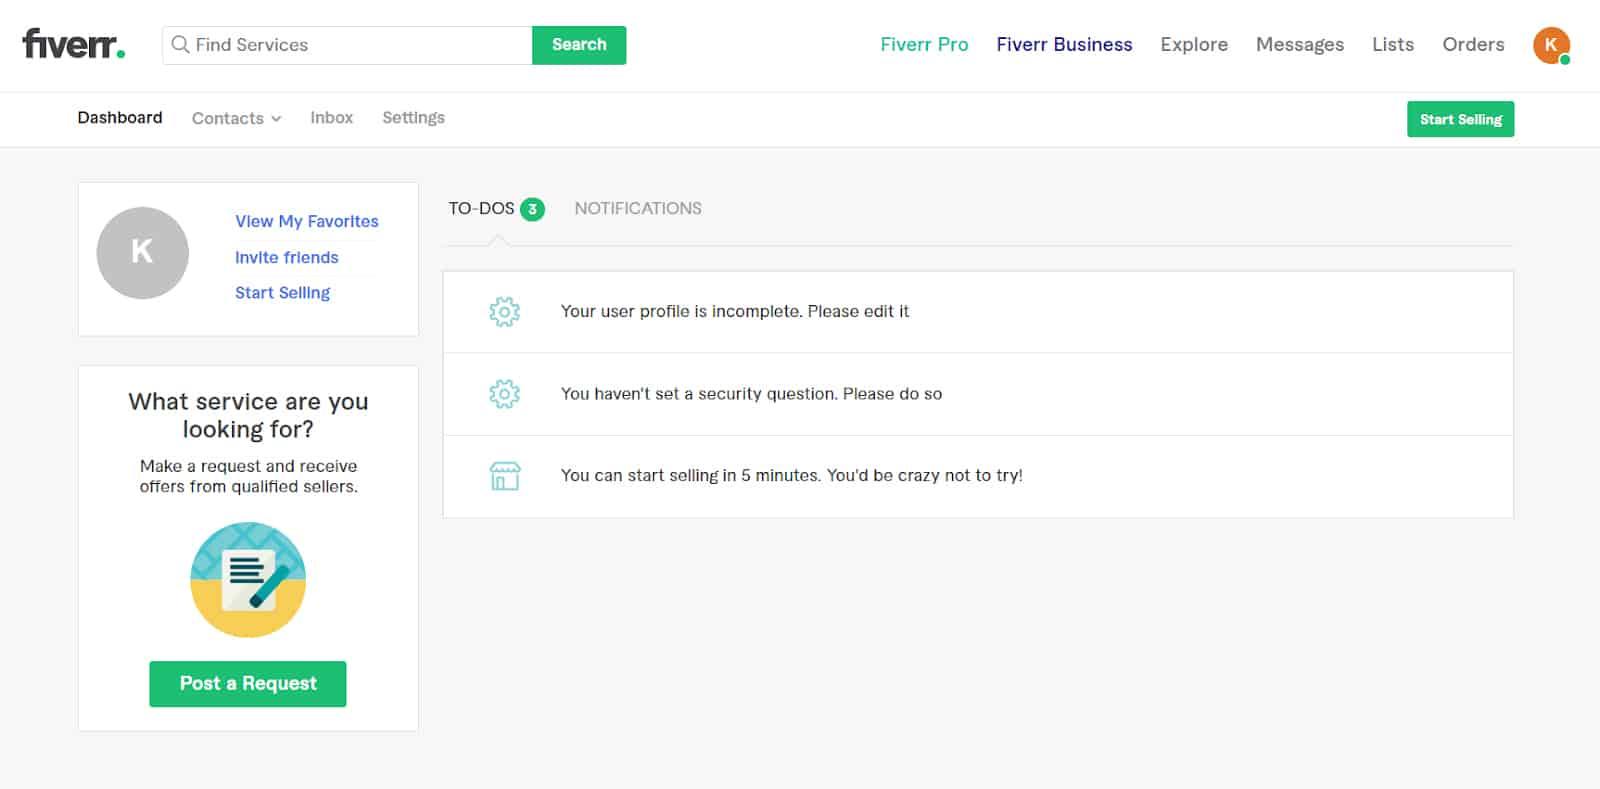Image resolution: width=1600 pixels, height=789 pixels.
Task: Click 'What service are you looking for?' heading
Action: point(248,415)
